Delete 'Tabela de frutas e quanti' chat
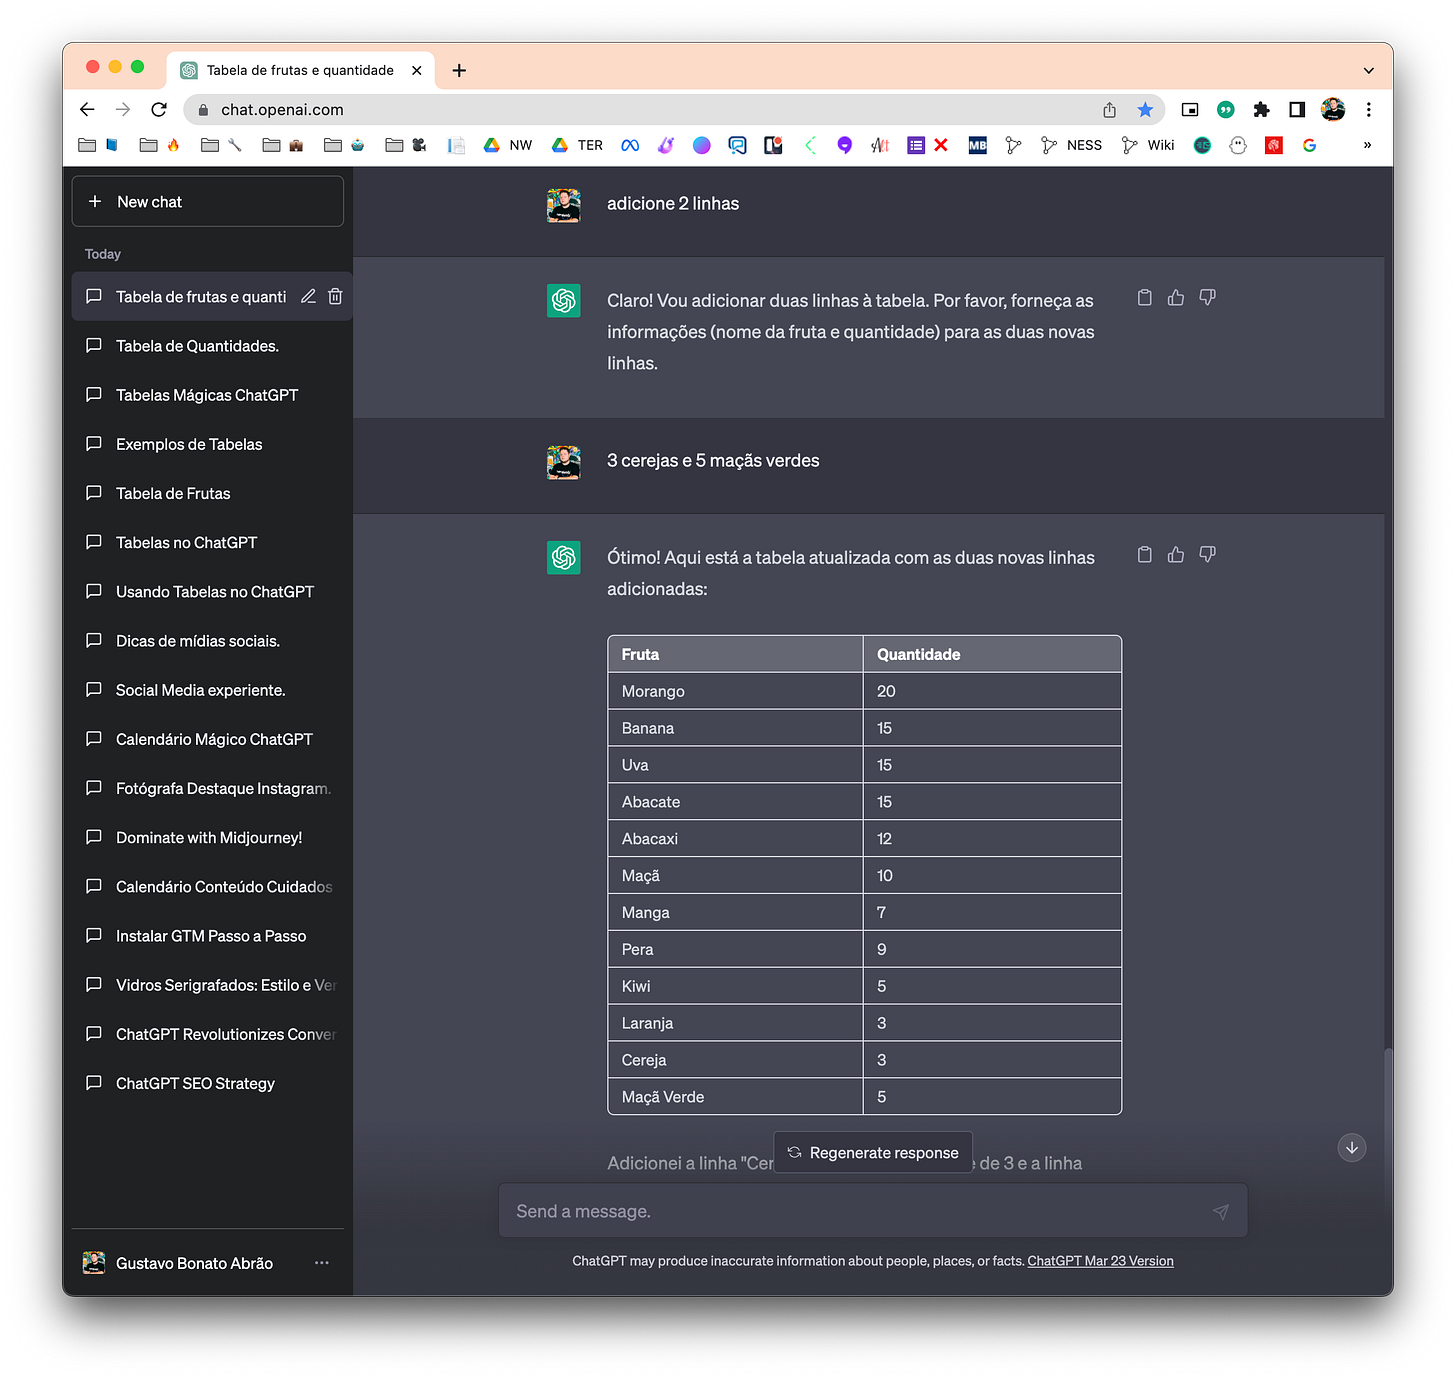This screenshot has height=1379, width=1456. pos(335,296)
